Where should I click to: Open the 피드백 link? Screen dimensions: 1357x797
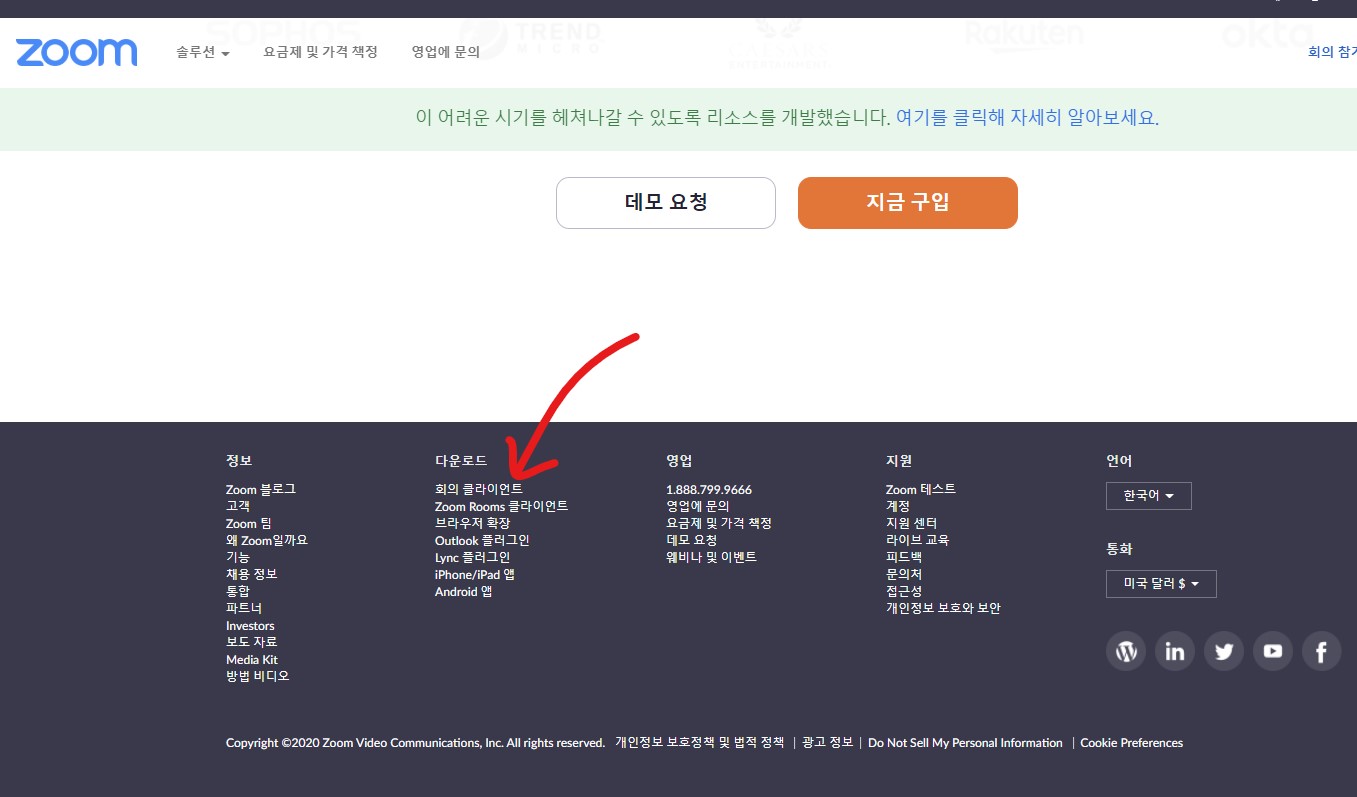coord(904,557)
